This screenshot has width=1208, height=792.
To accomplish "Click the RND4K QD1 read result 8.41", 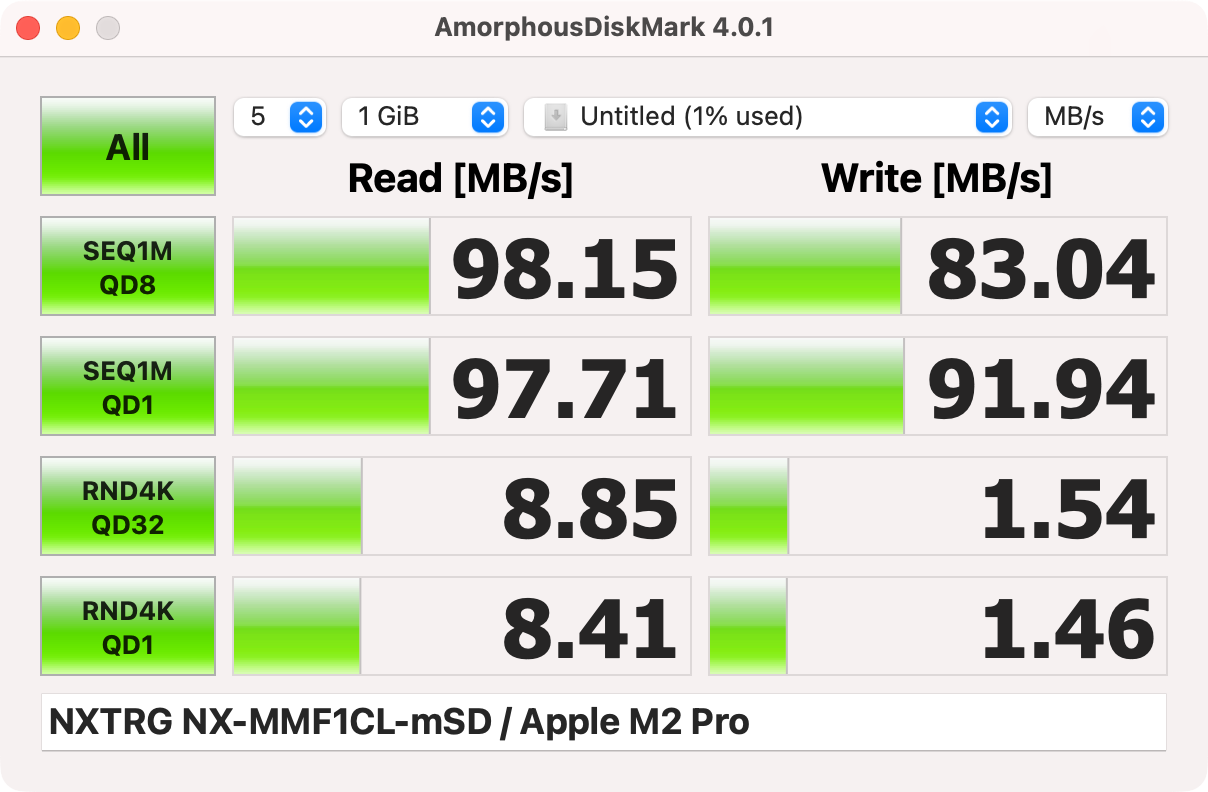I will (x=590, y=628).
